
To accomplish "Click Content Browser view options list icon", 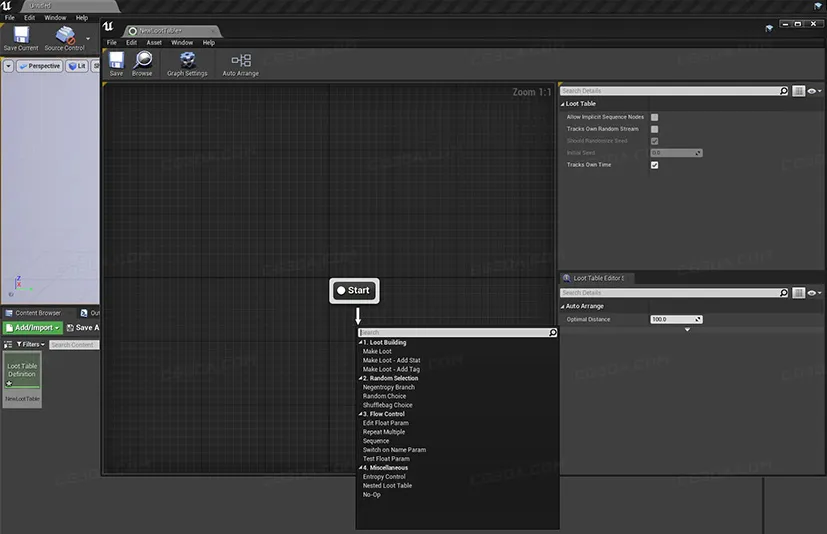I will (x=8, y=345).
